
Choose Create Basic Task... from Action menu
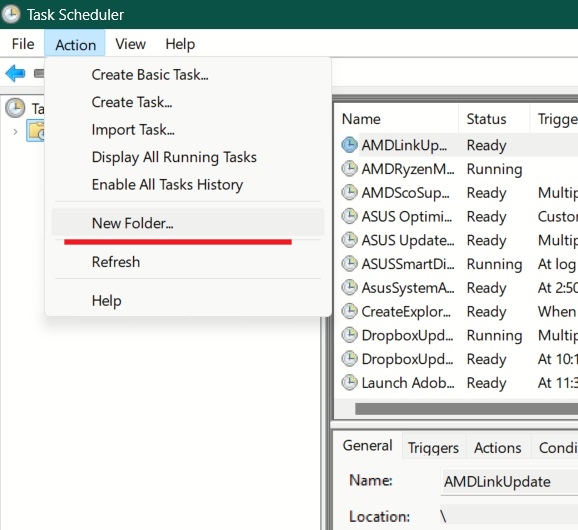[x=188, y=75]
